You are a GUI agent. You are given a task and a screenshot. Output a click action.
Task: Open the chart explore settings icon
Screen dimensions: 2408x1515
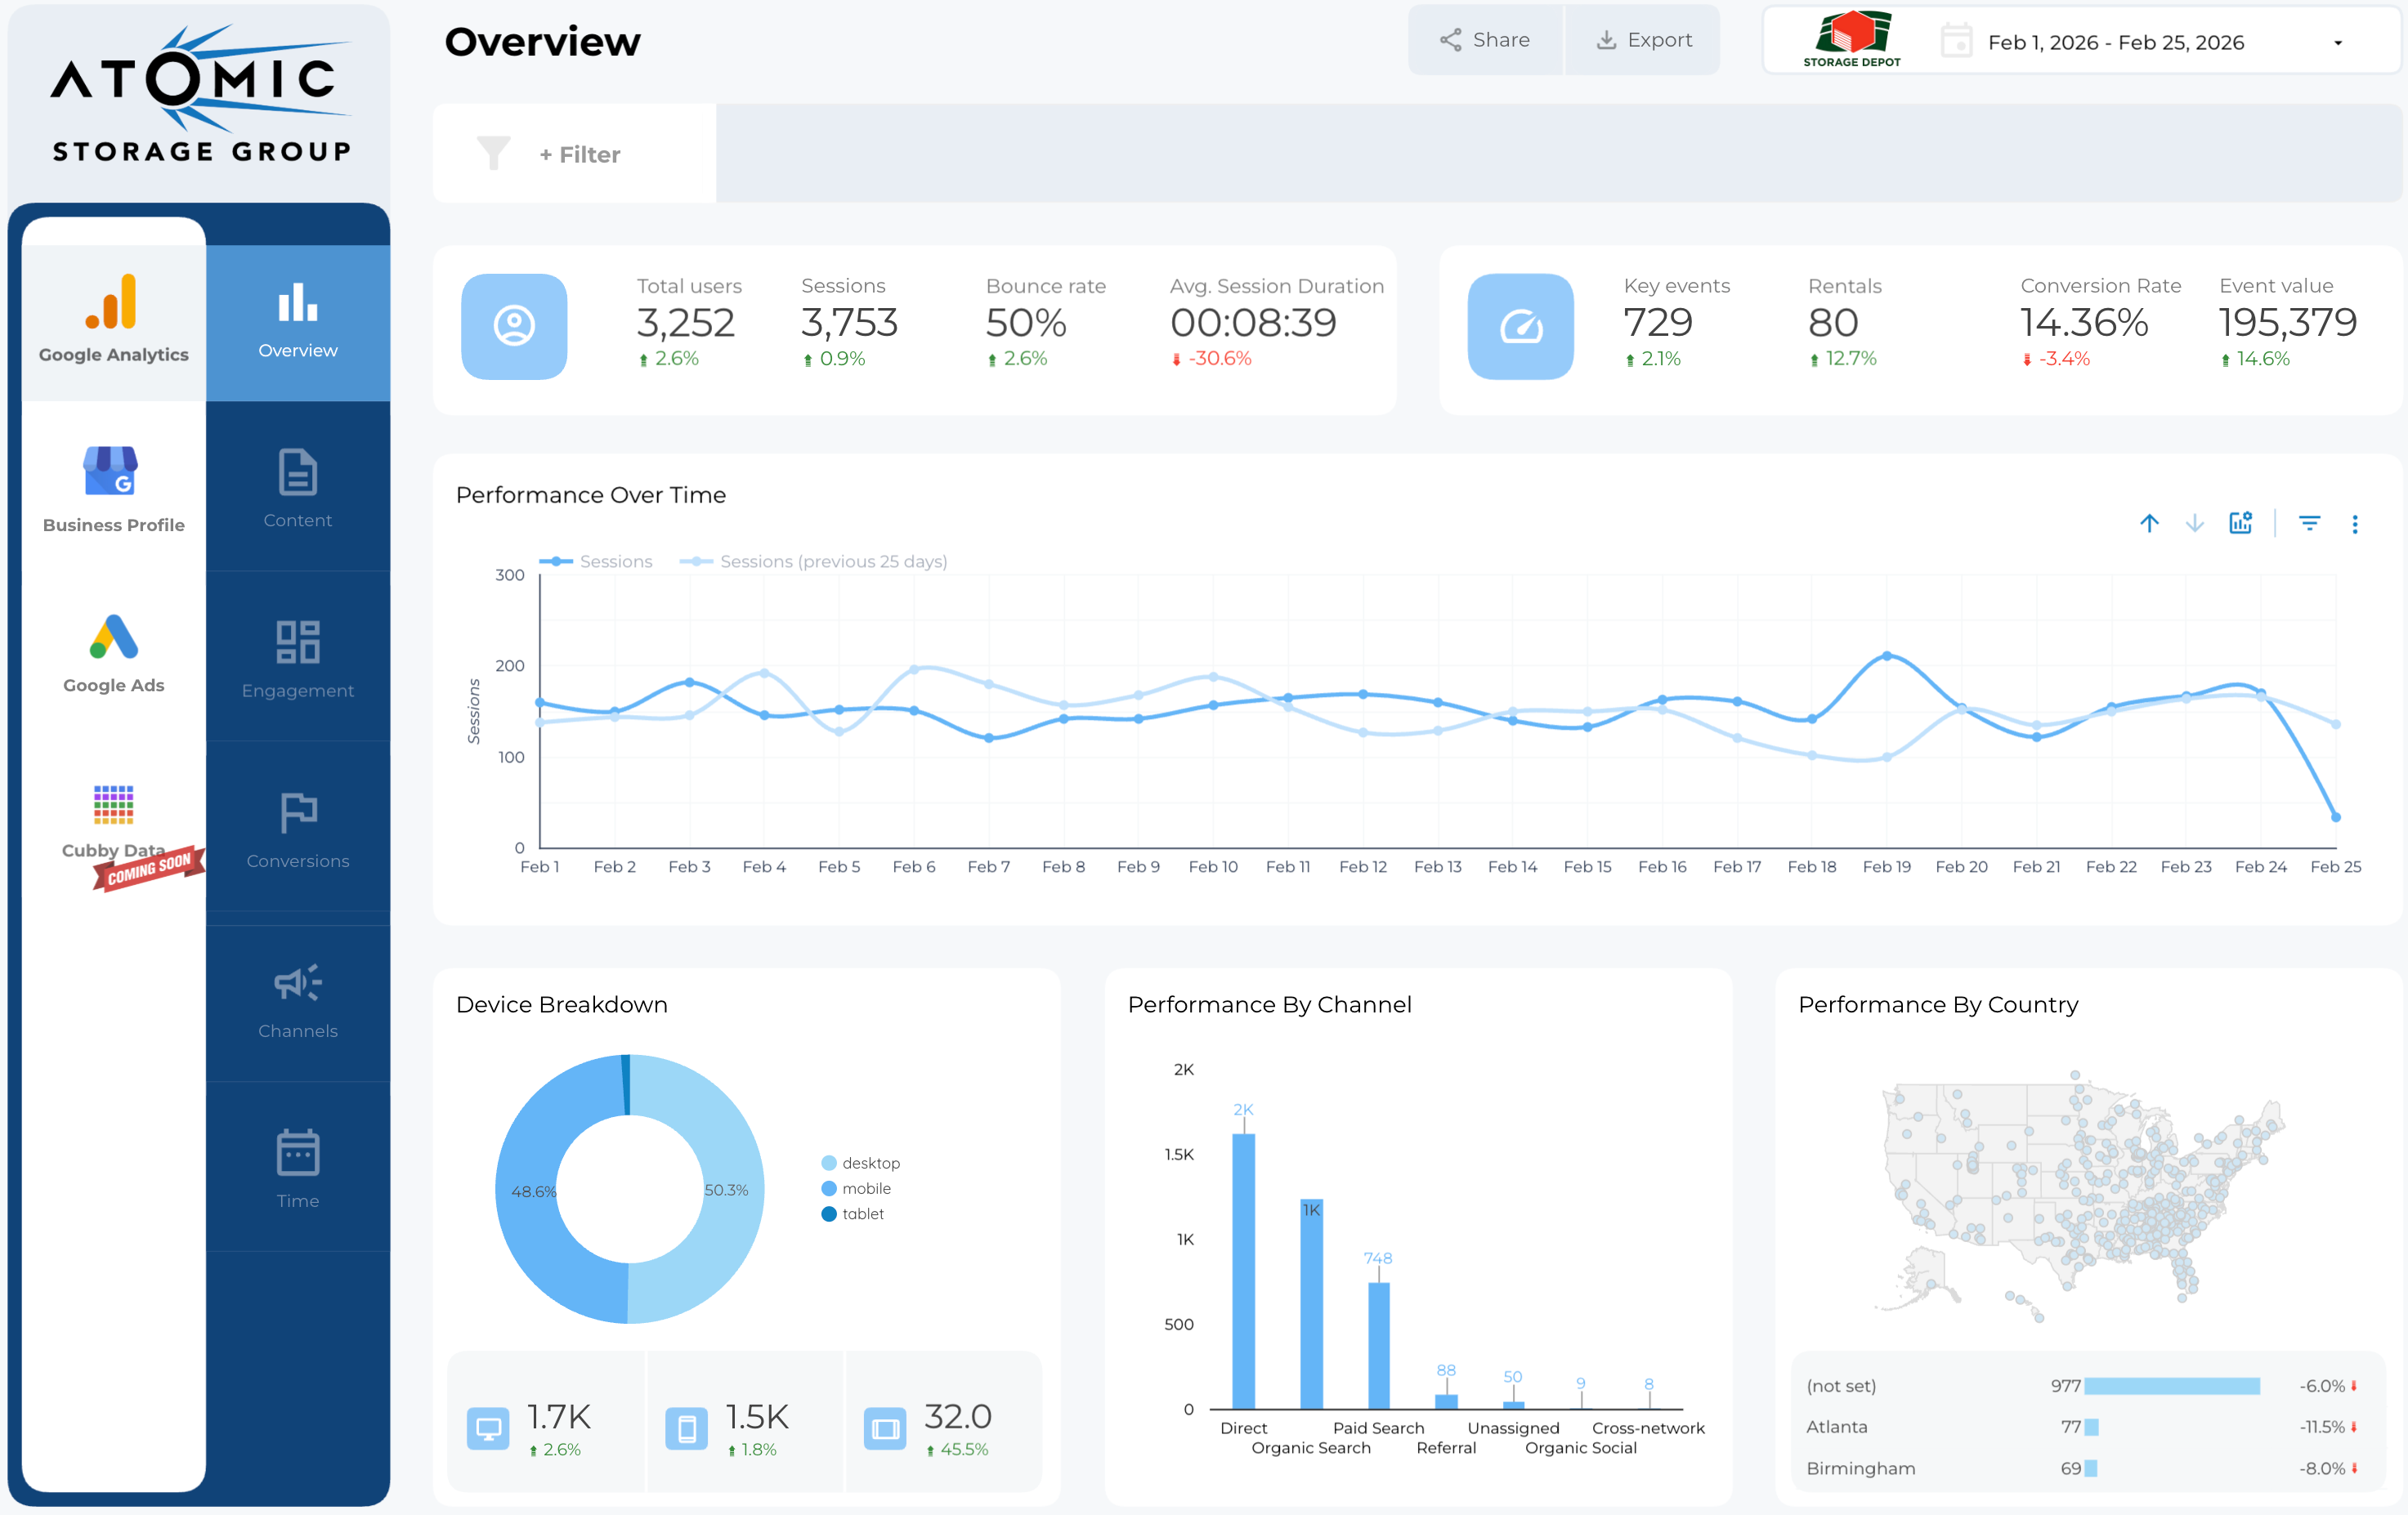[x=2240, y=523]
